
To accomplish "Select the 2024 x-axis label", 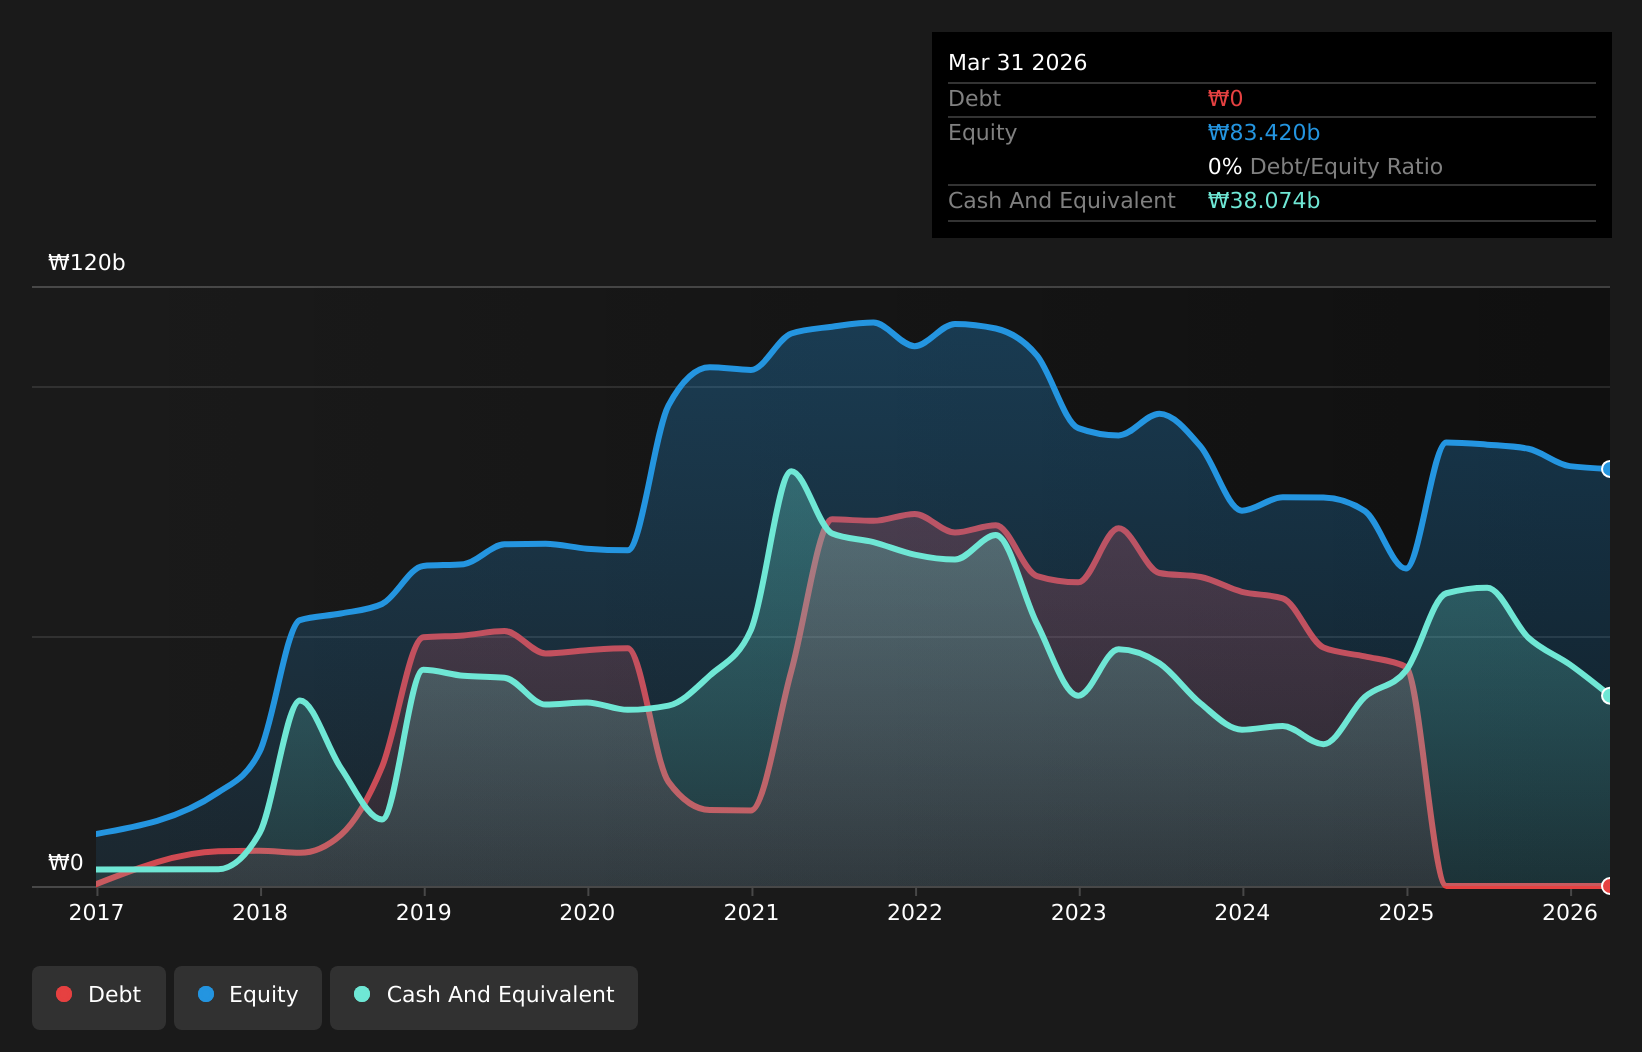I will 1242,913.
